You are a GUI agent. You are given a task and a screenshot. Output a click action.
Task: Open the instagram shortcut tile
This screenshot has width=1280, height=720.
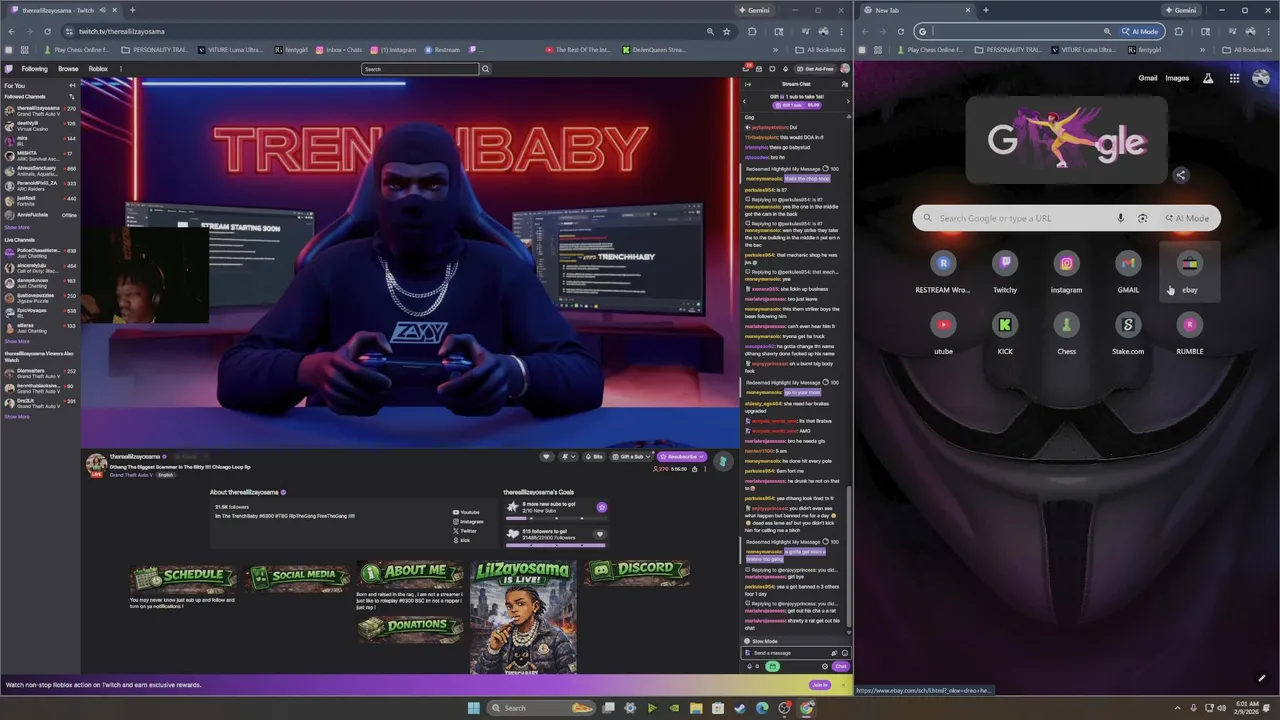pos(1066,271)
